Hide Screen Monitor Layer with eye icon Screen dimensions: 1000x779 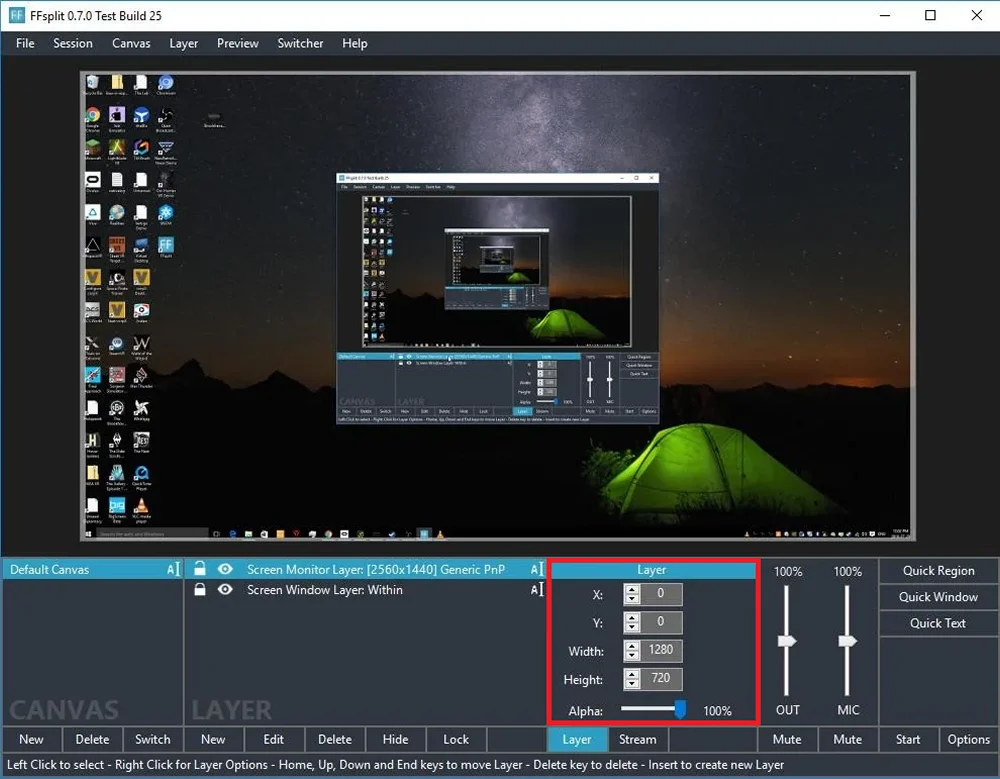225,569
